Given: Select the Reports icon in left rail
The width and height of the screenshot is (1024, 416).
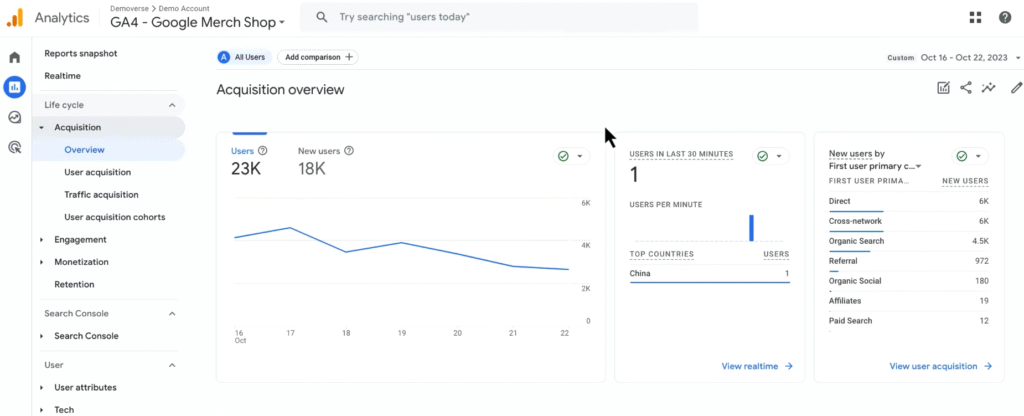Looking at the screenshot, I should [x=14, y=86].
